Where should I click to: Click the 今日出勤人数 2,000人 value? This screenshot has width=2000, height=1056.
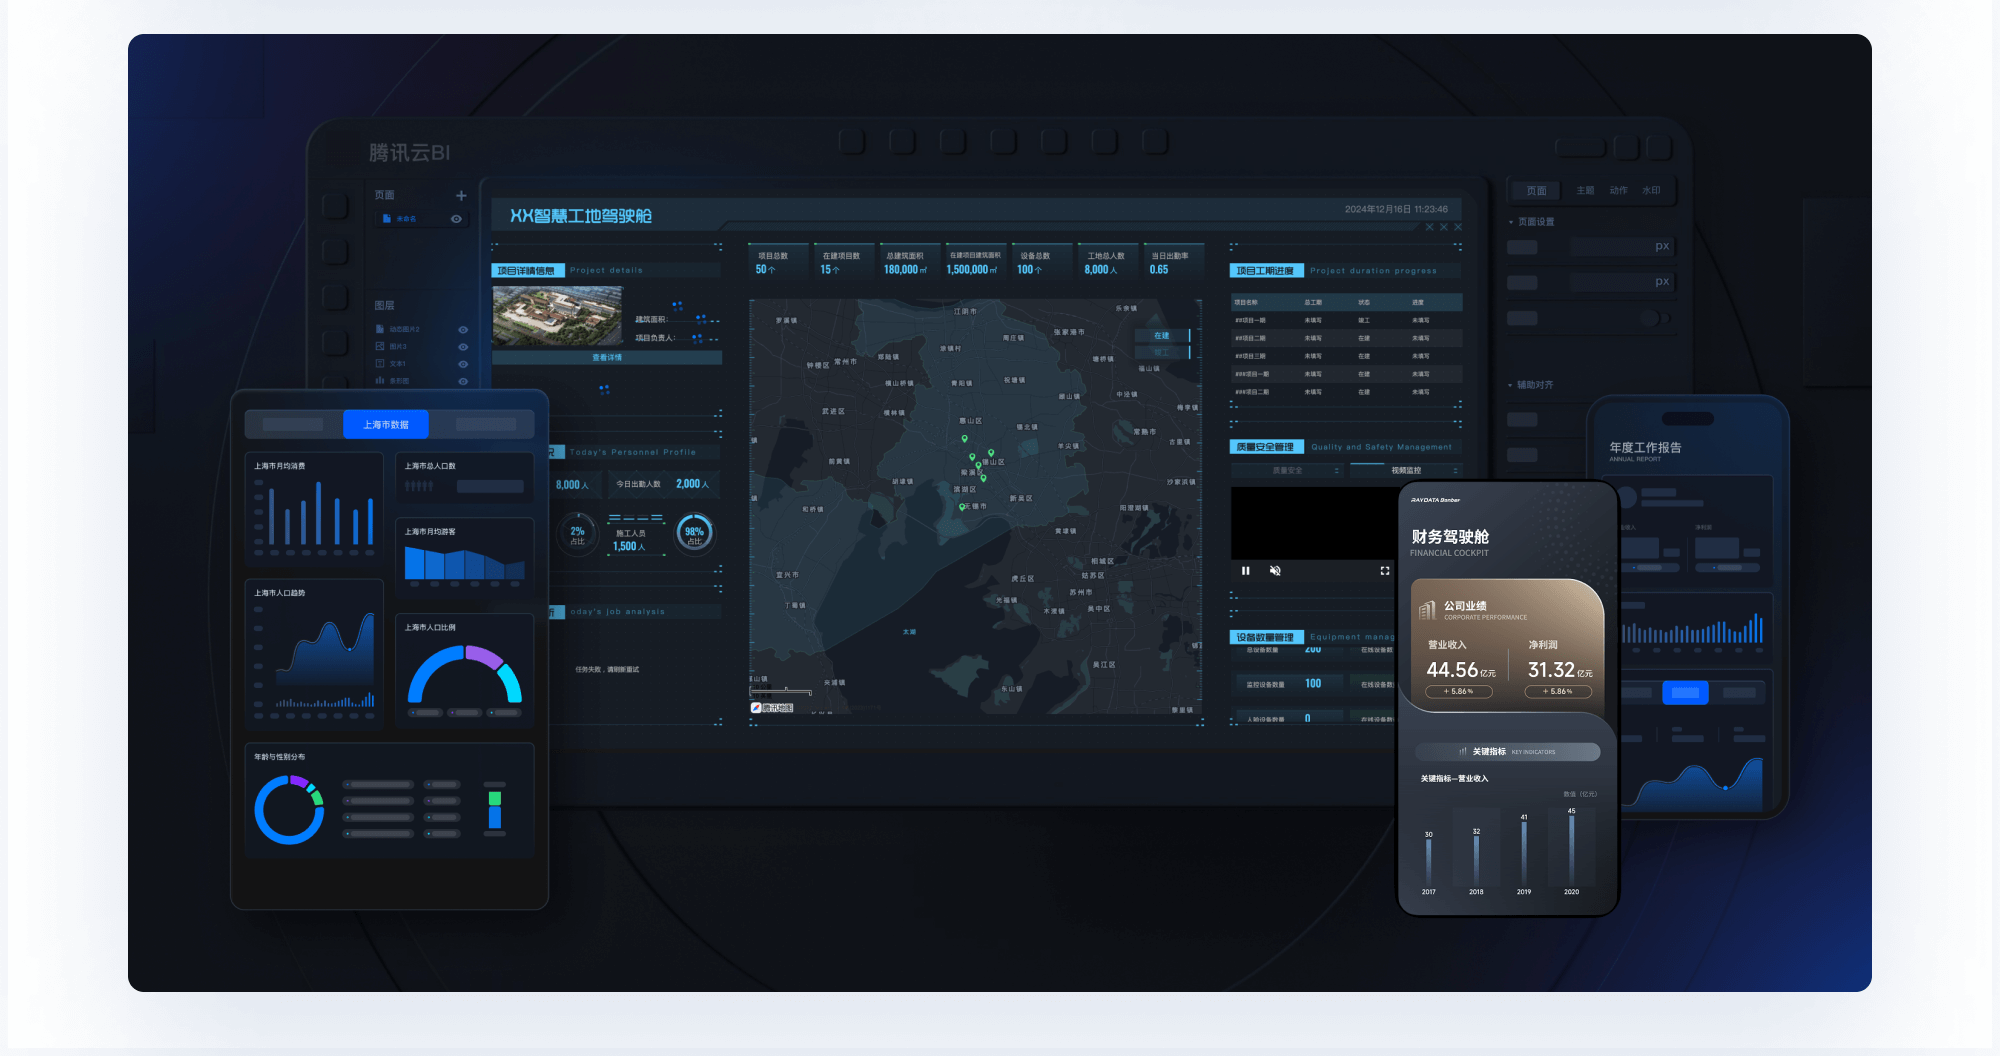pyautogui.click(x=692, y=484)
